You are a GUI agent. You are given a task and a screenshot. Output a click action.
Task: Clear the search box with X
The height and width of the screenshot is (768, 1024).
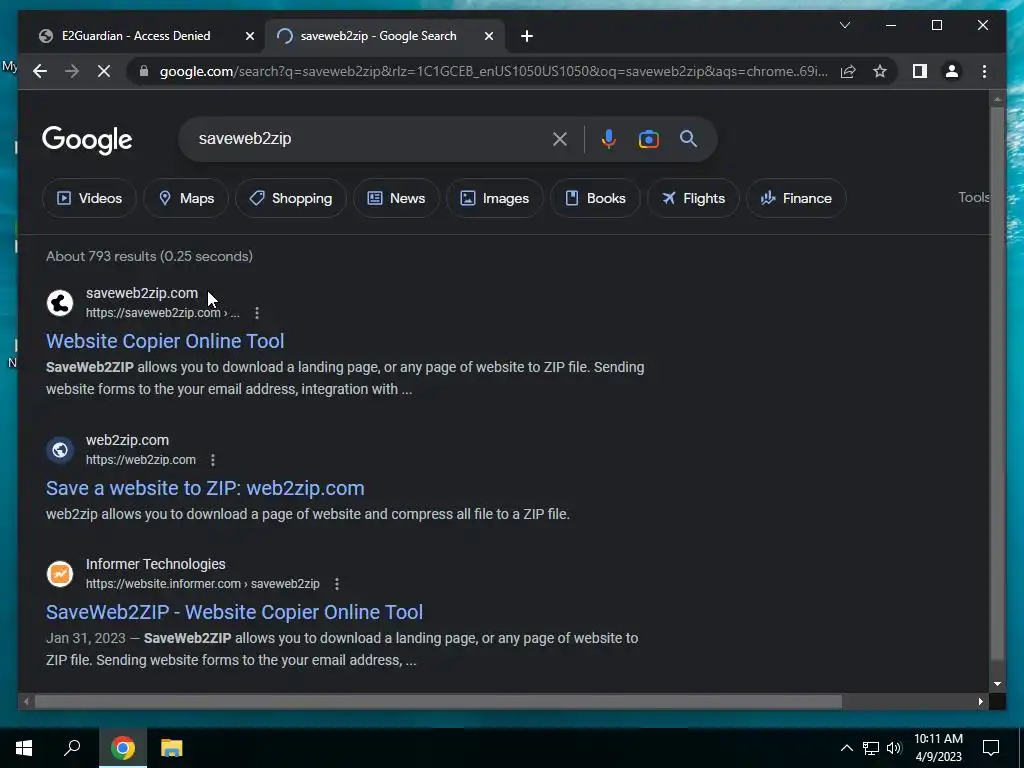click(x=560, y=139)
